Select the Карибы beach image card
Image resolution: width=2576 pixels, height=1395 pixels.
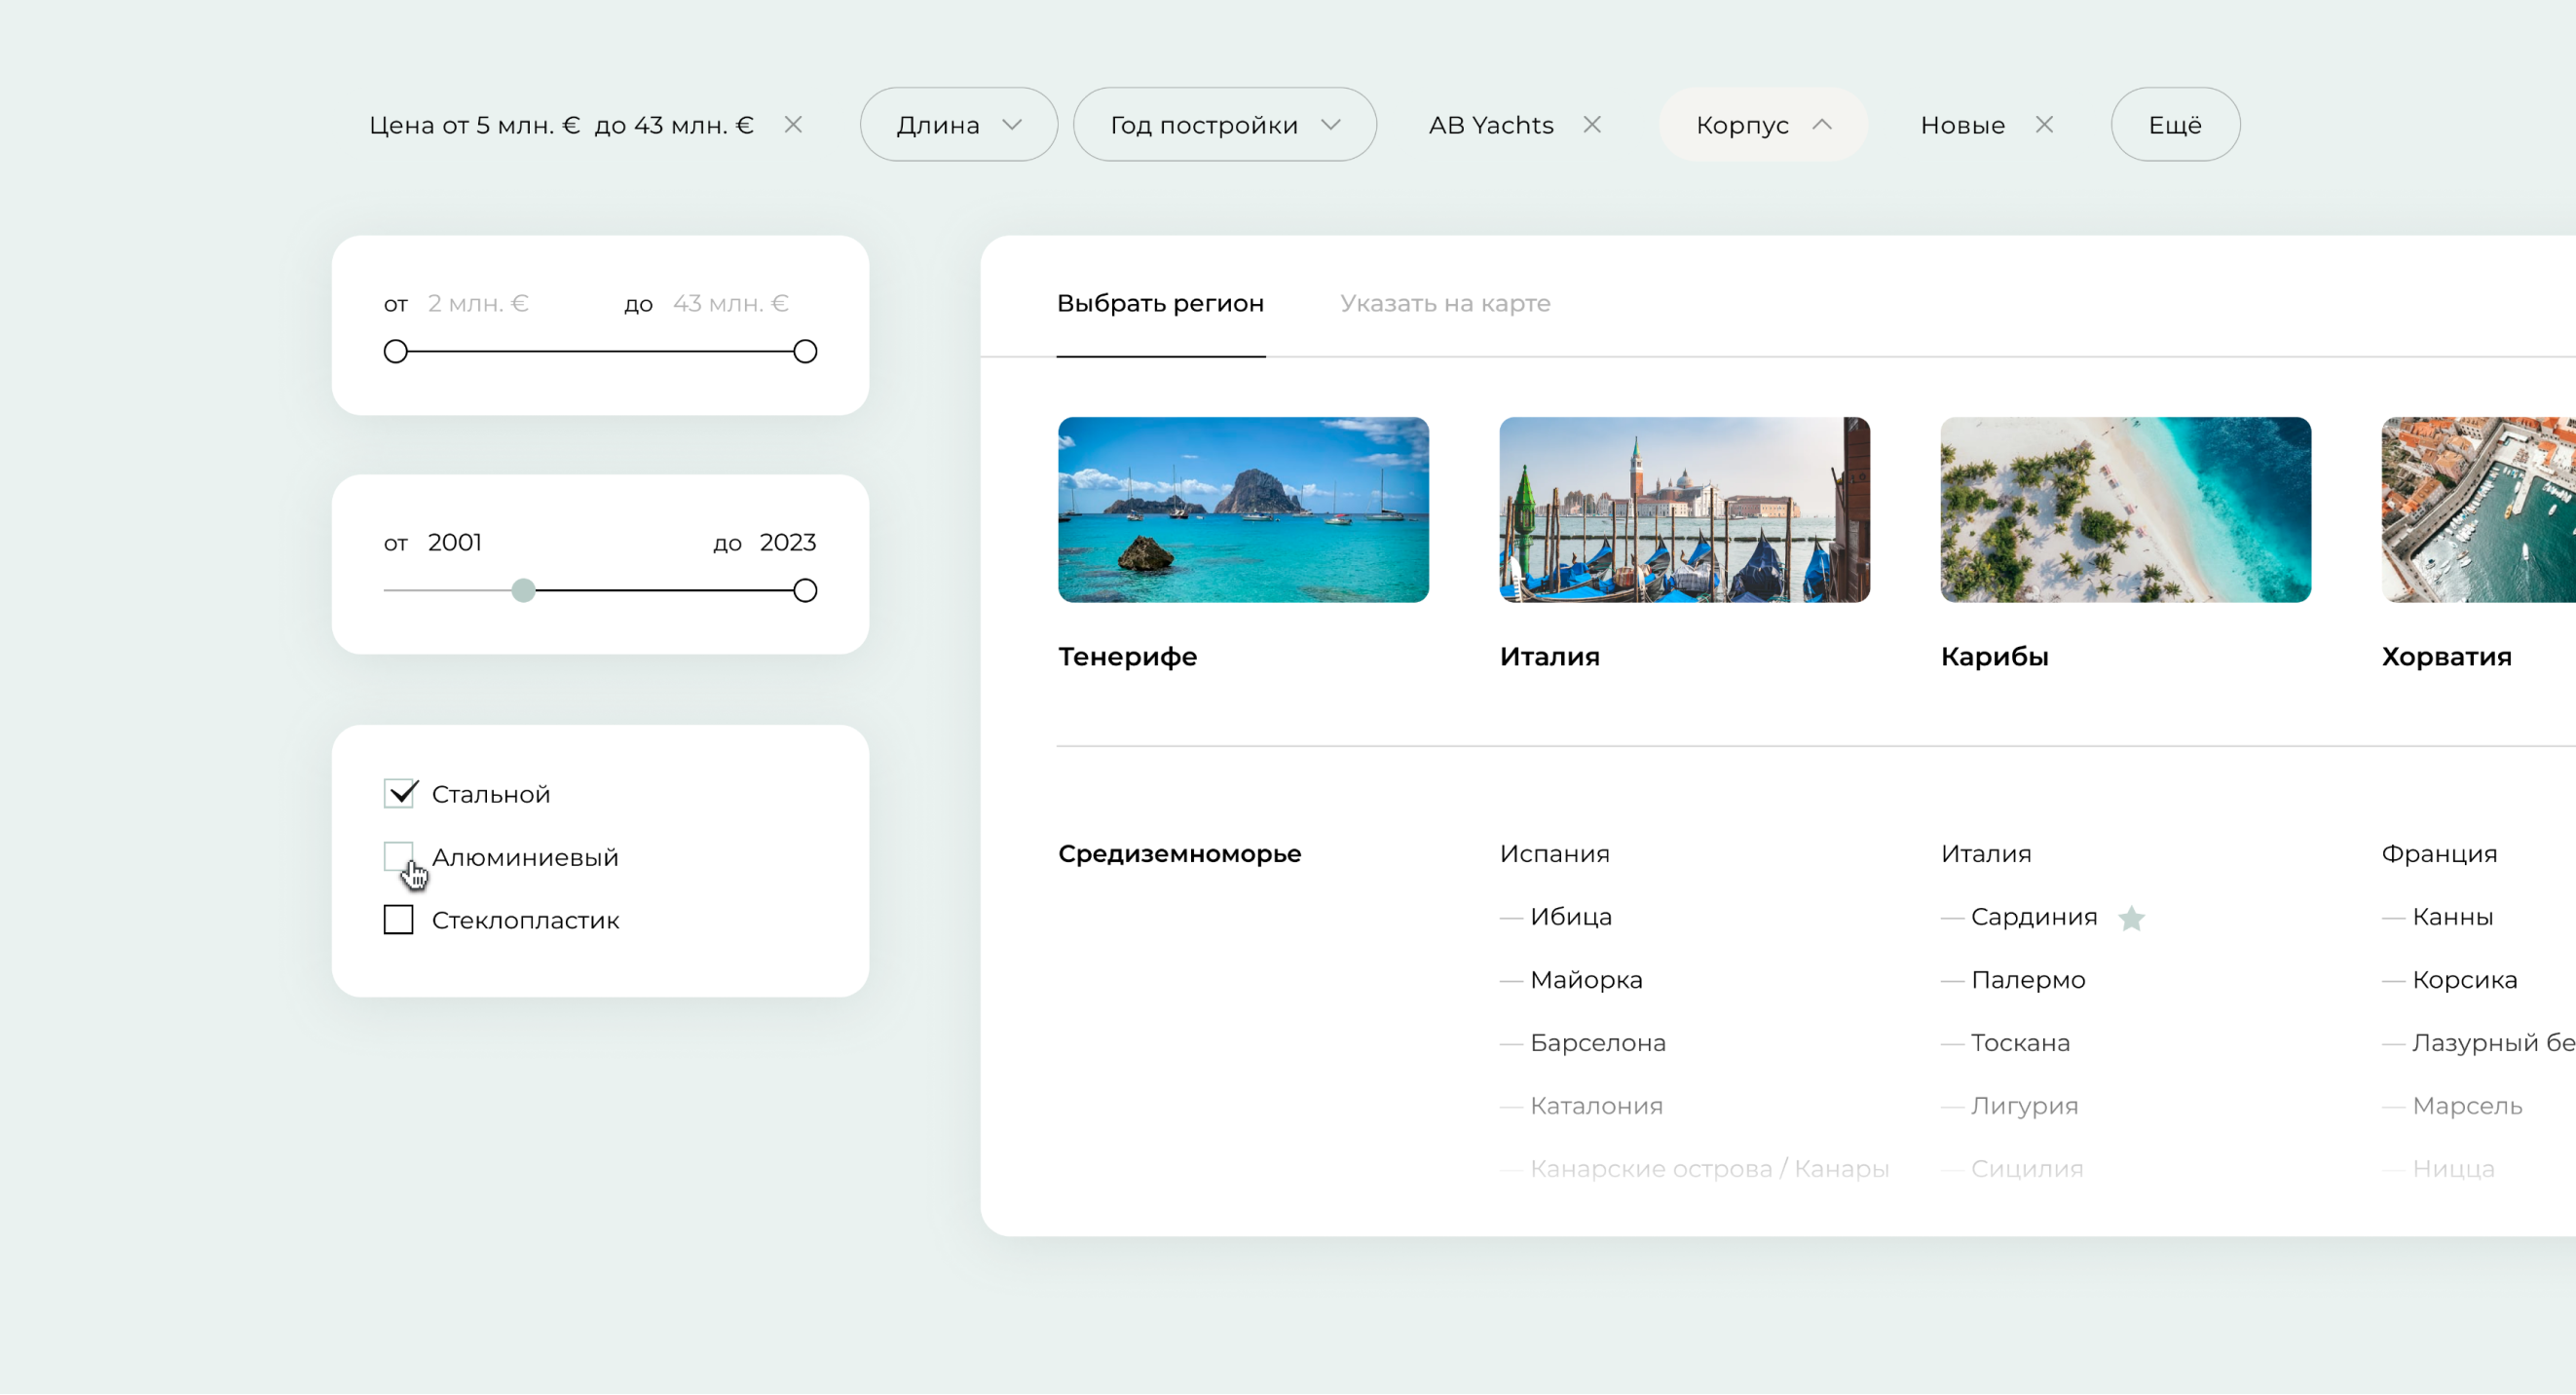point(2125,510)
